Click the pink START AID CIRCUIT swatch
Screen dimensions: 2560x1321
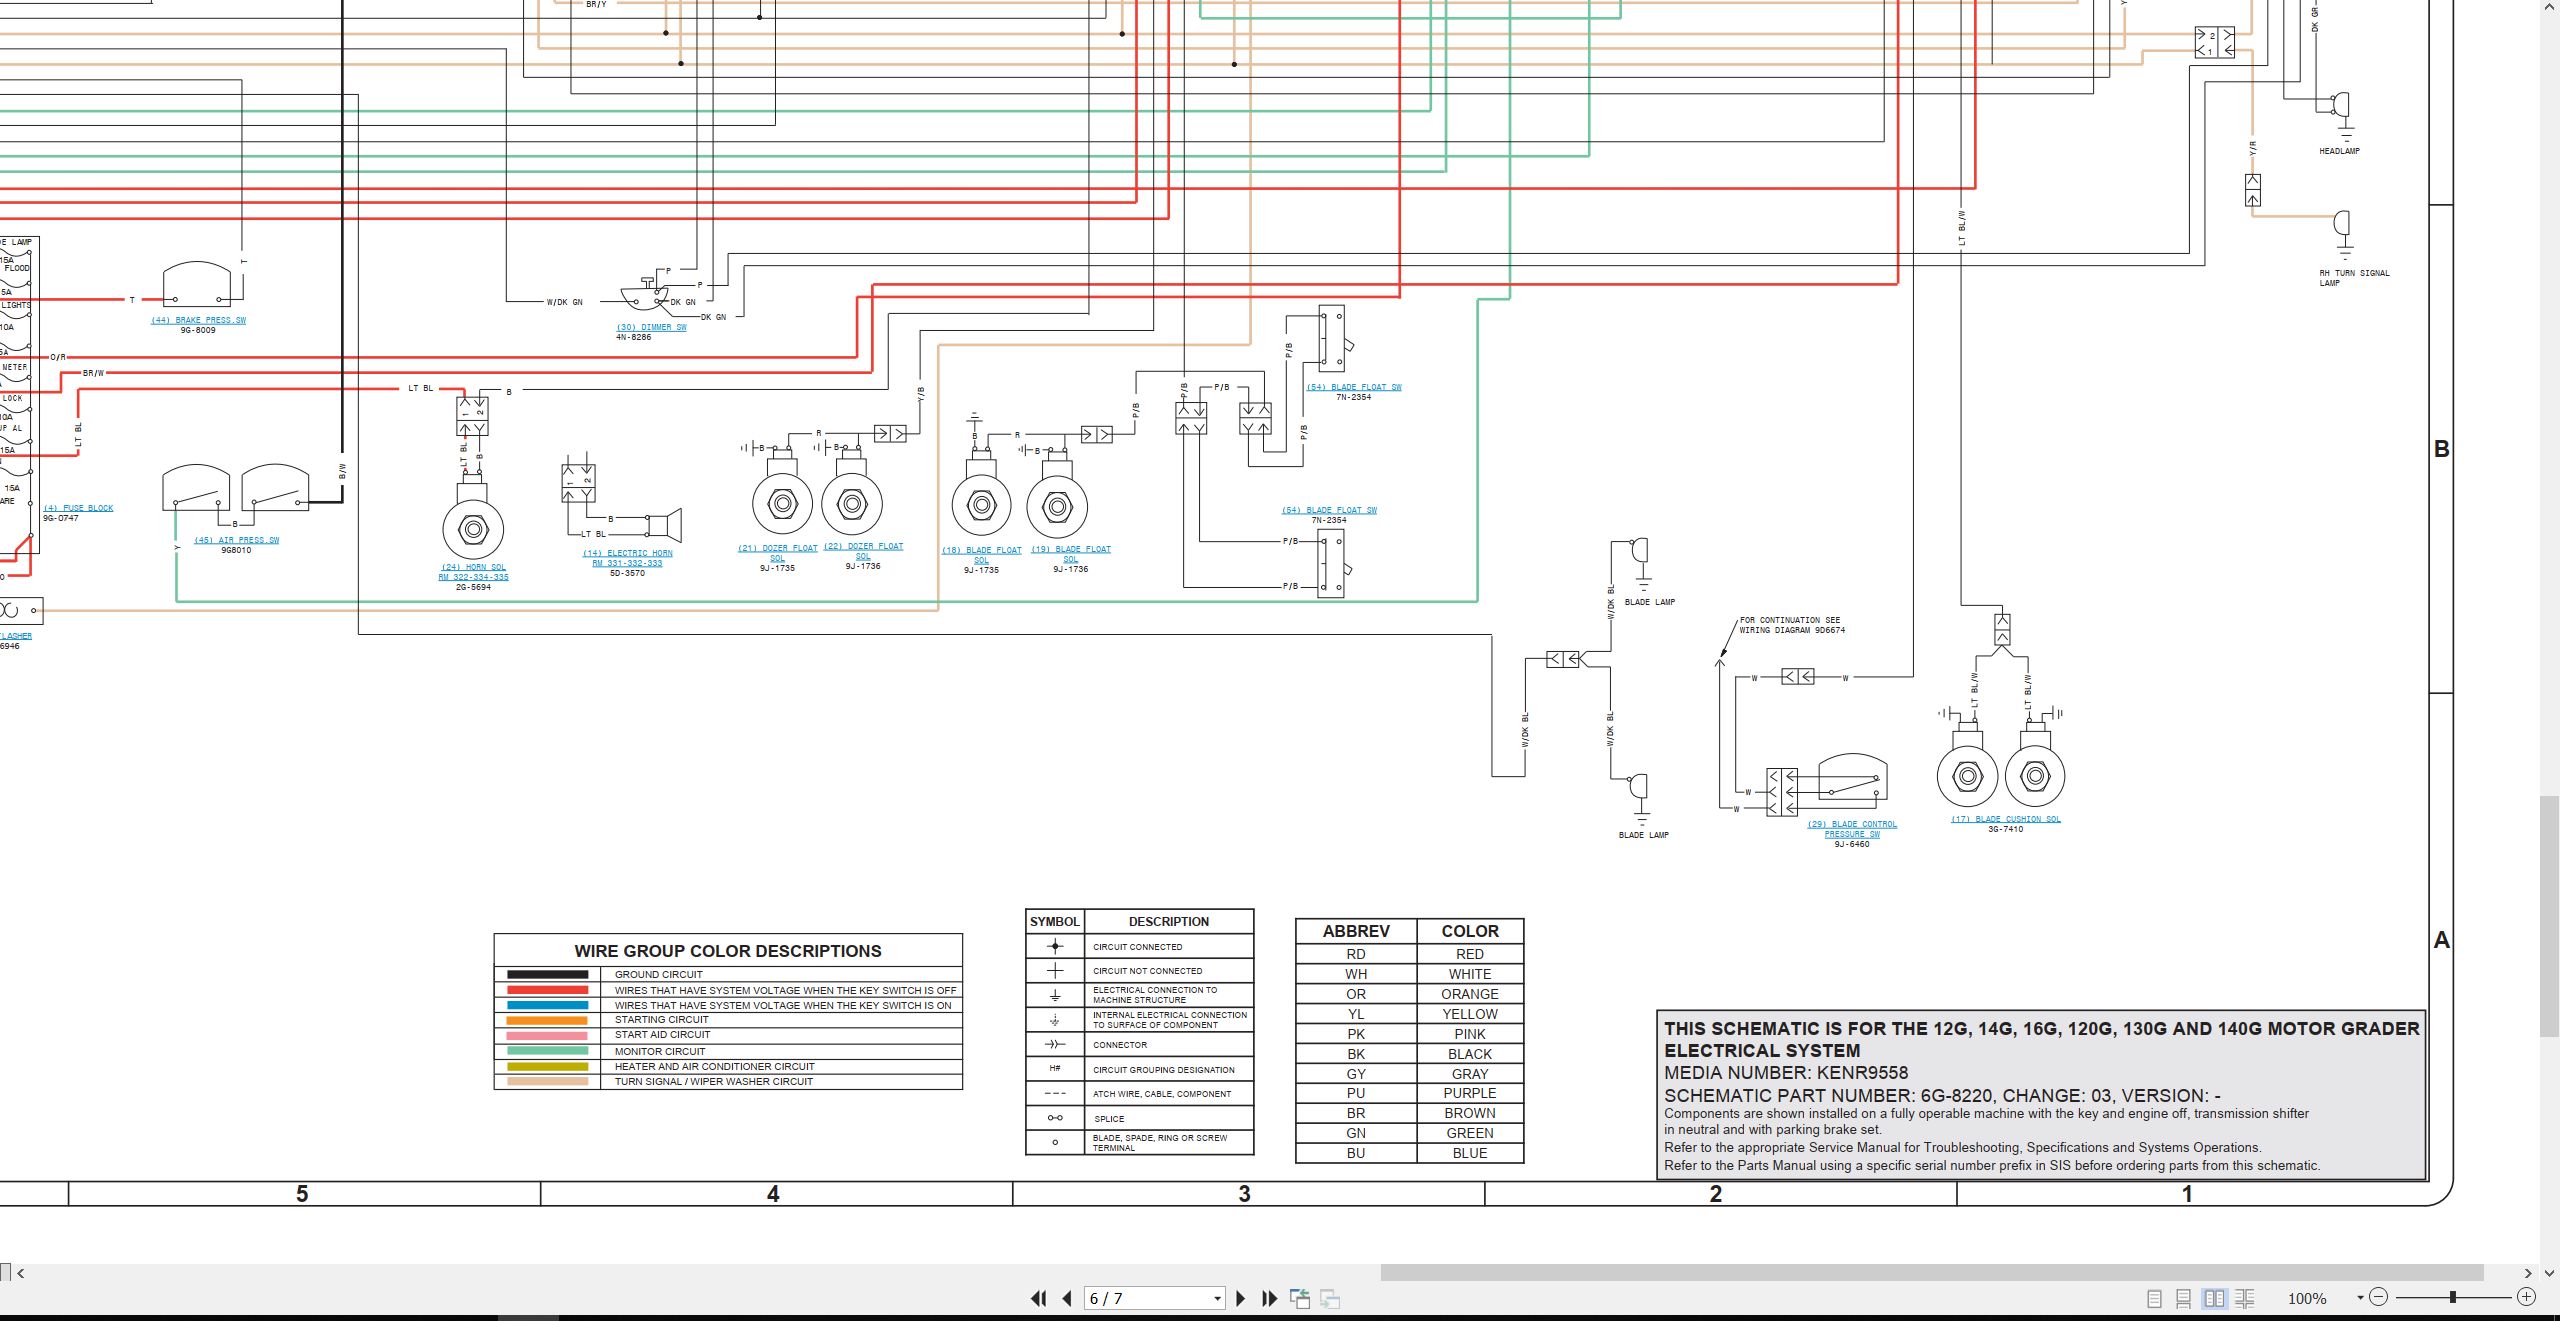click(547, 1035)
